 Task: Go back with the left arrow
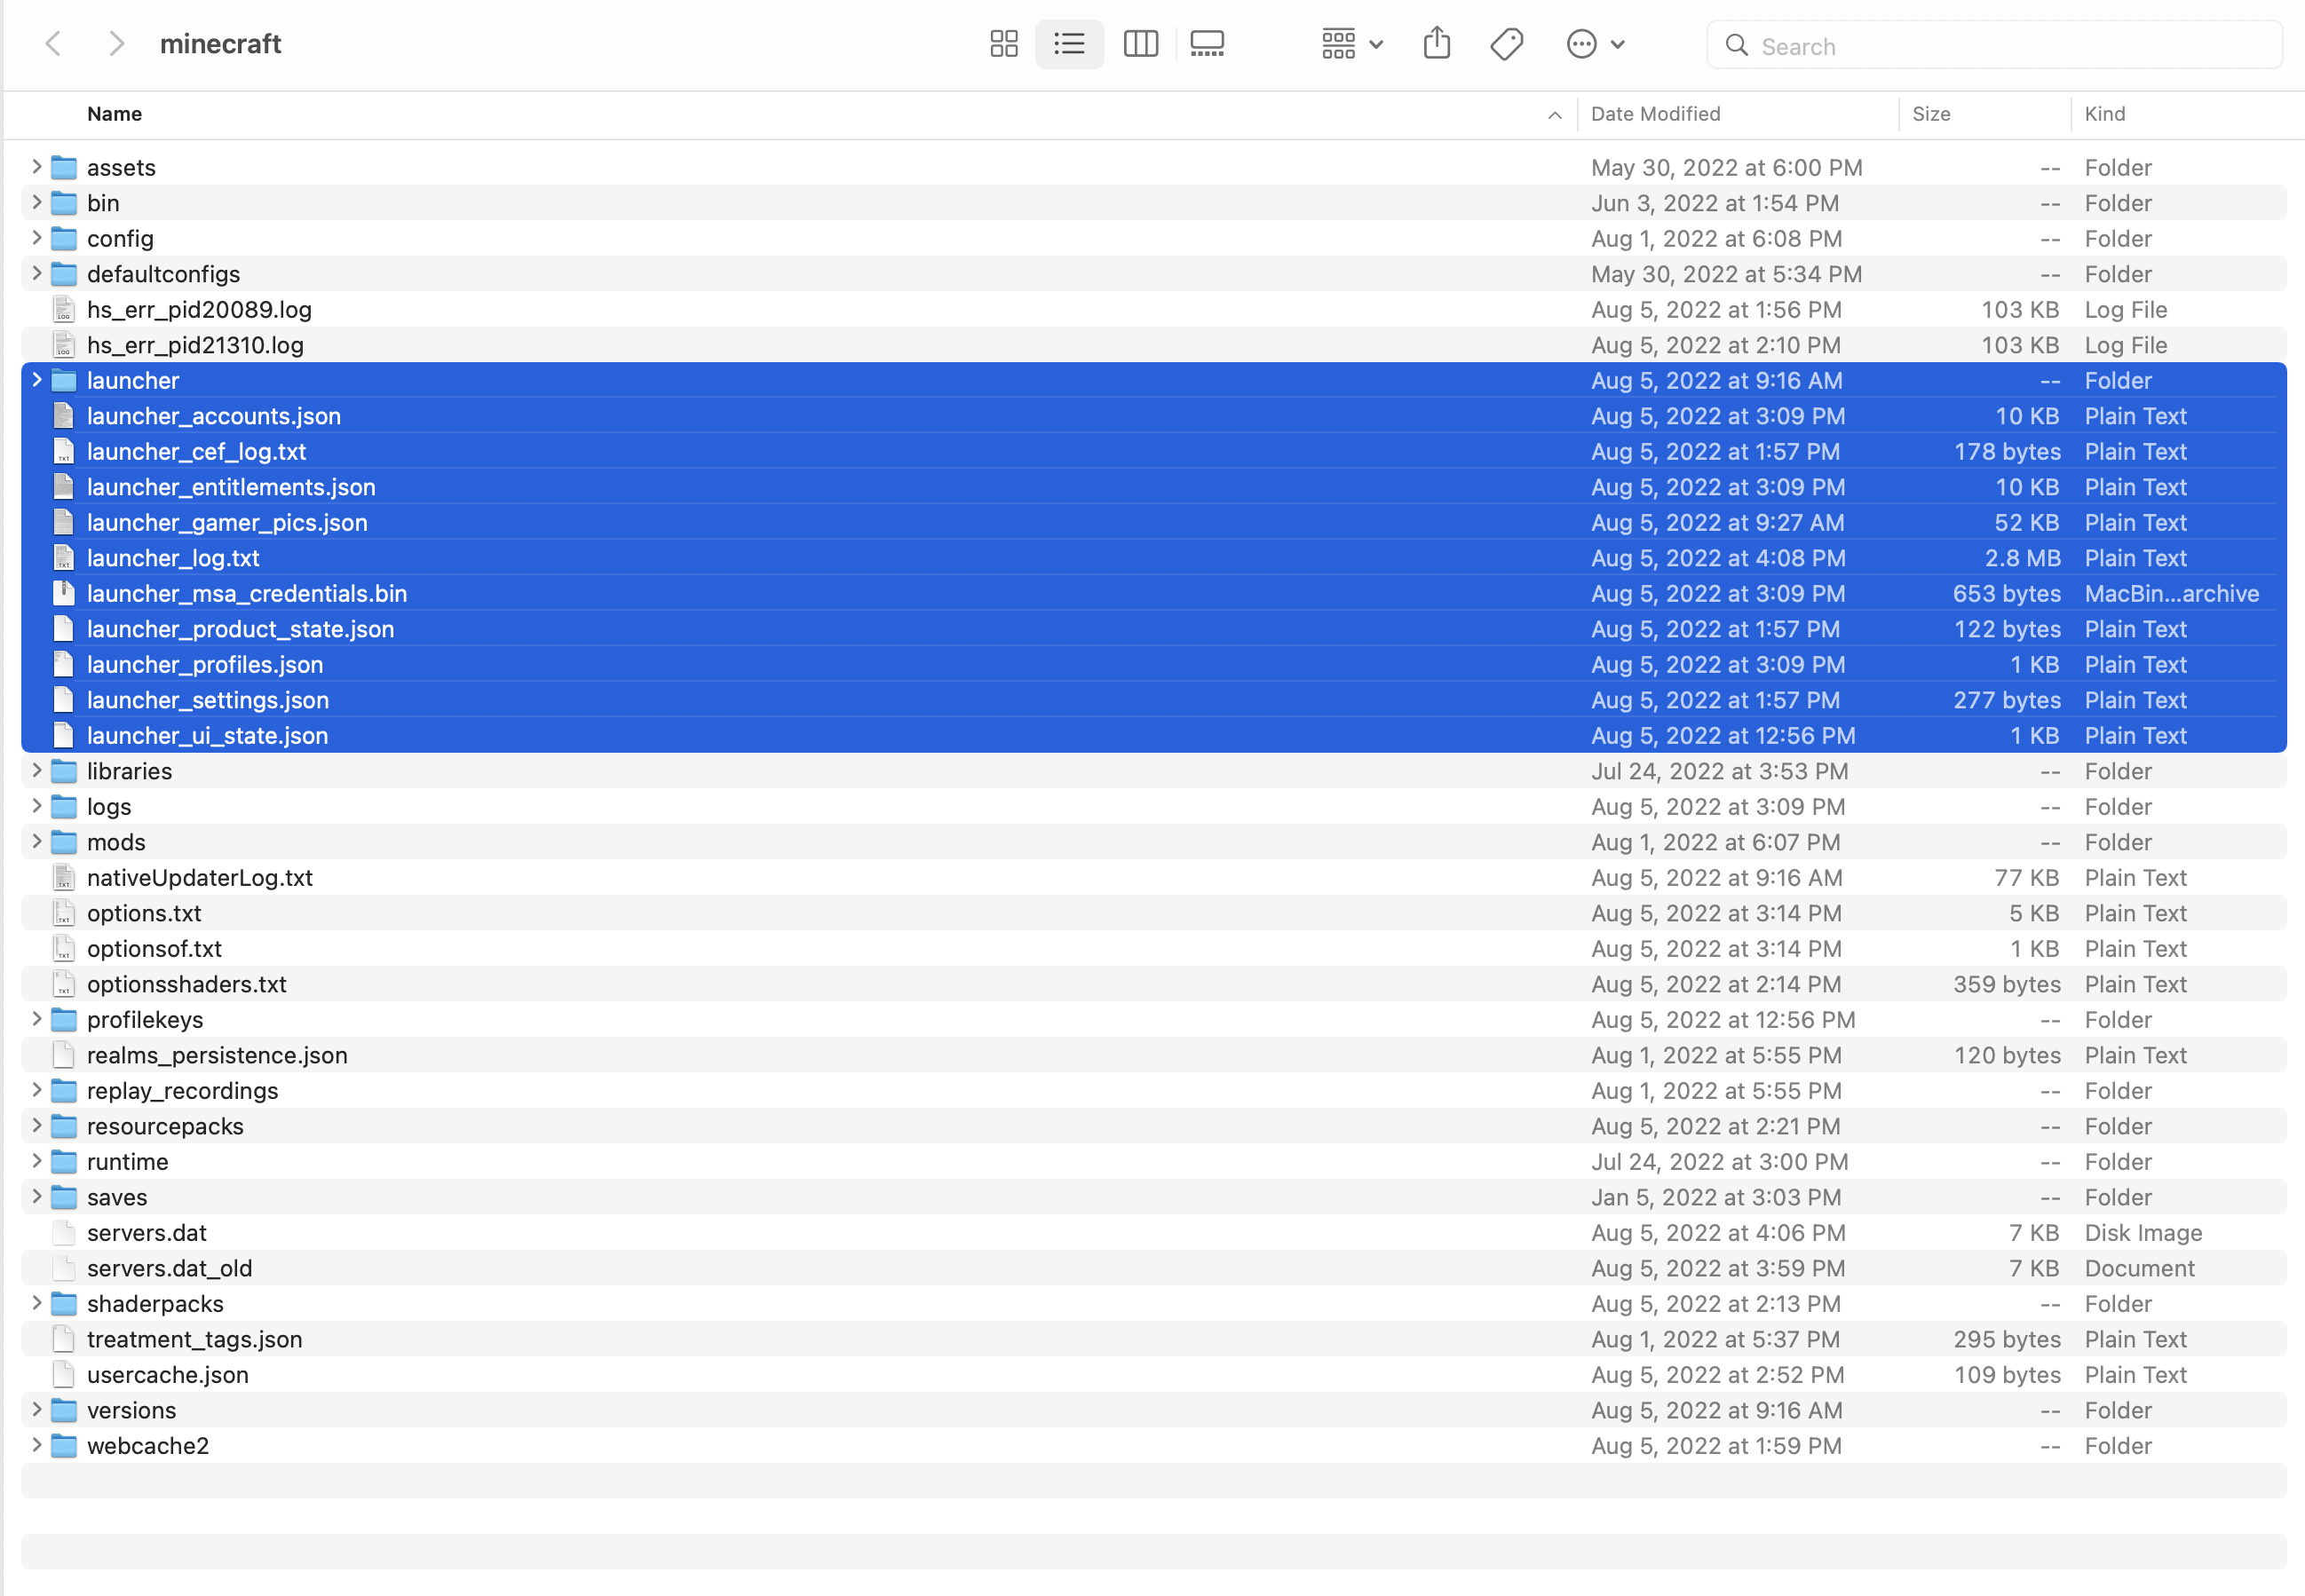tap(54, 44)
